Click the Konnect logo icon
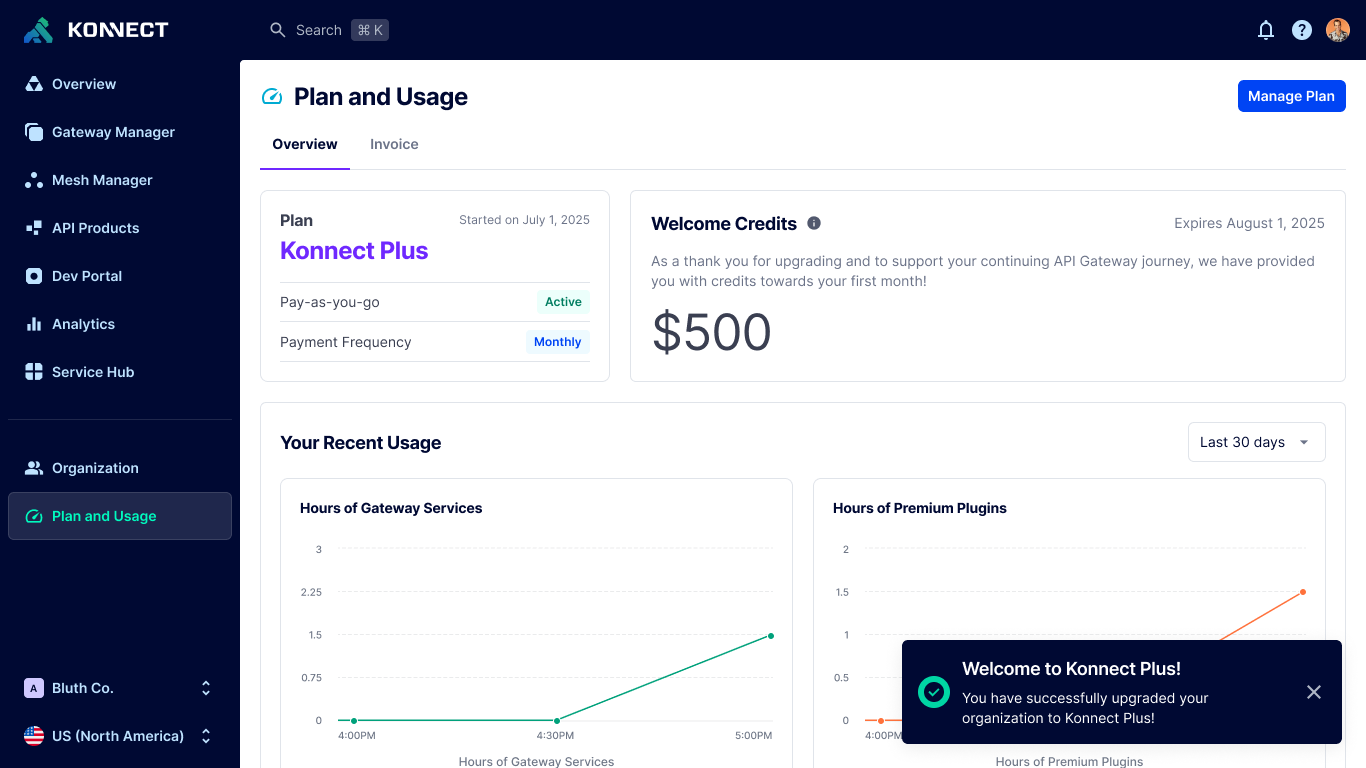This screenshot has width=1366, height=768. coord(38,30)
